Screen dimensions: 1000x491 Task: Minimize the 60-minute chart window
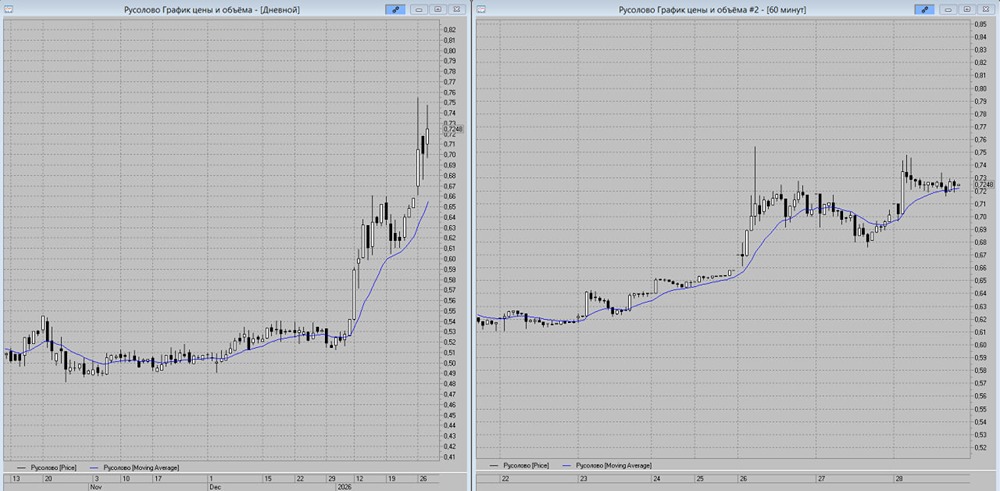pyautogui.click(x=950, y=9)
